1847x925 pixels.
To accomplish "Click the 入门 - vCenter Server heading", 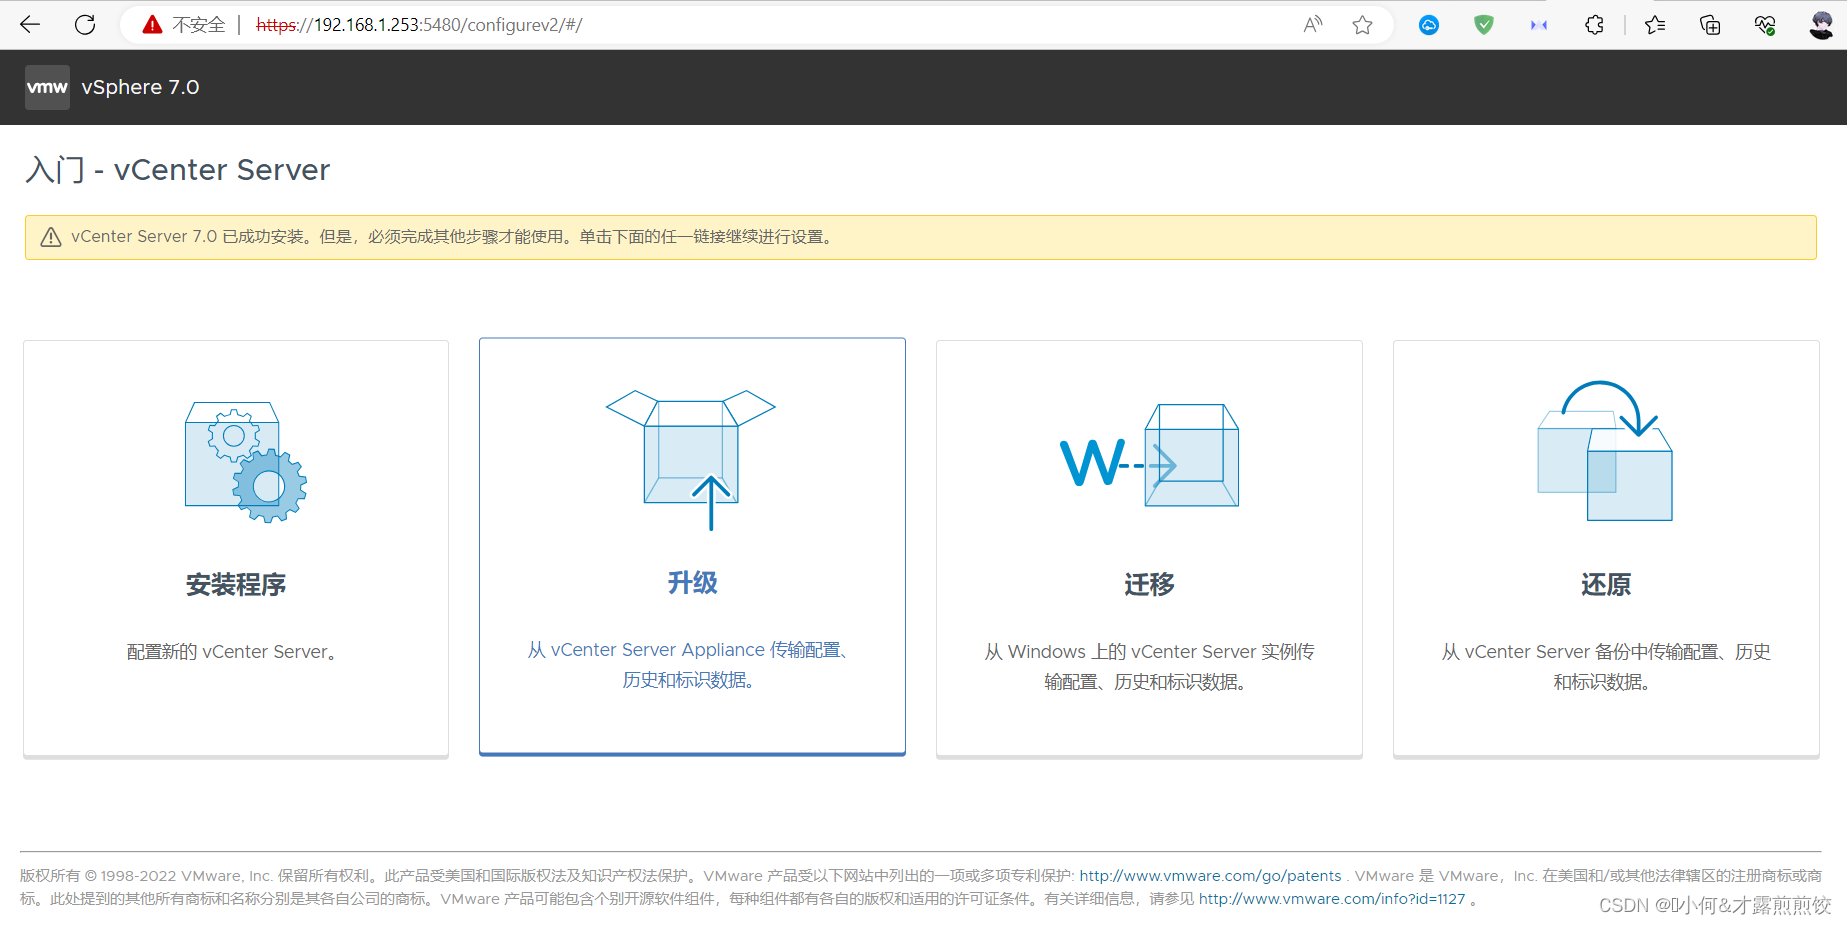I will click(178, 170).
